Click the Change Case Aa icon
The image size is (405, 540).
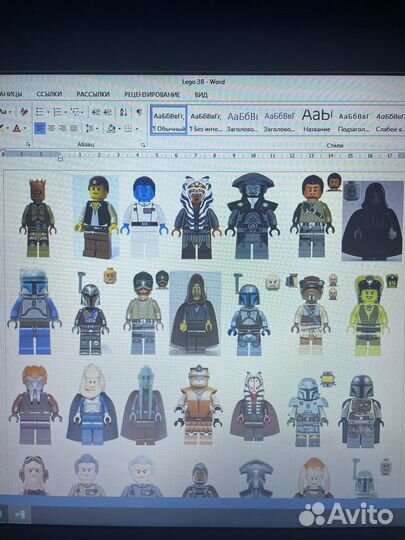3,112
